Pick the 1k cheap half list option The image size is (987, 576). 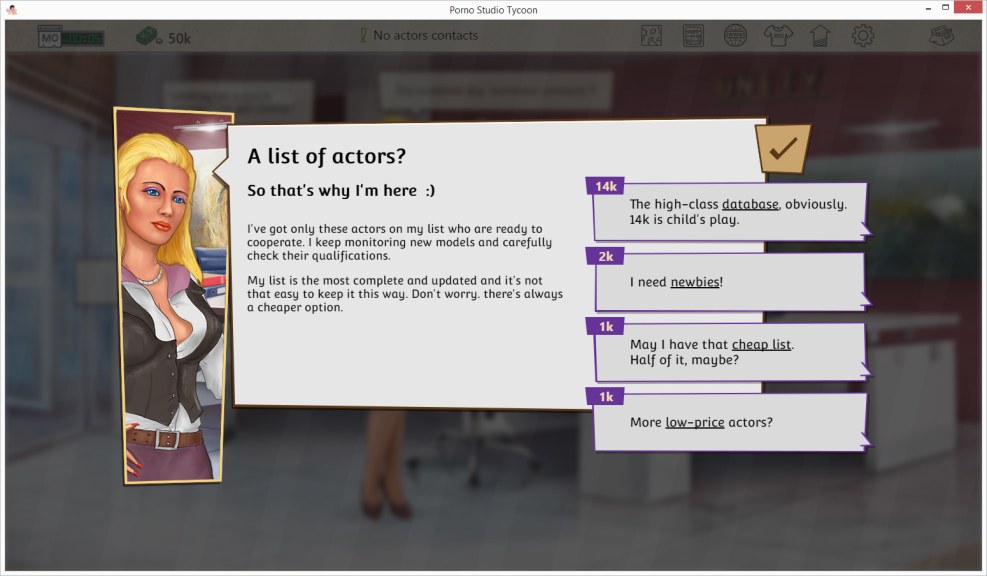[731, 352]
